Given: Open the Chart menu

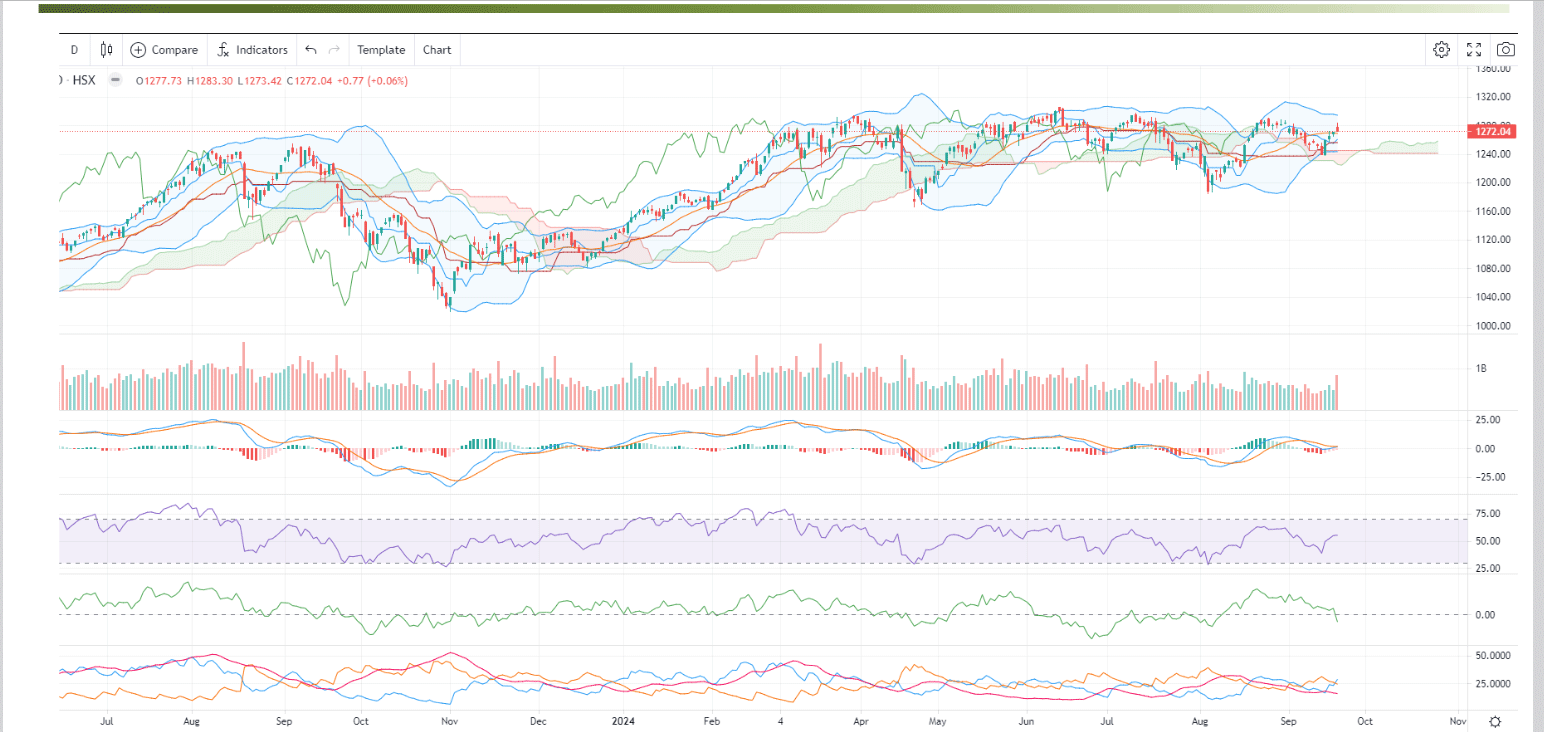Looking at the screenshot, I should pos(437,50).
